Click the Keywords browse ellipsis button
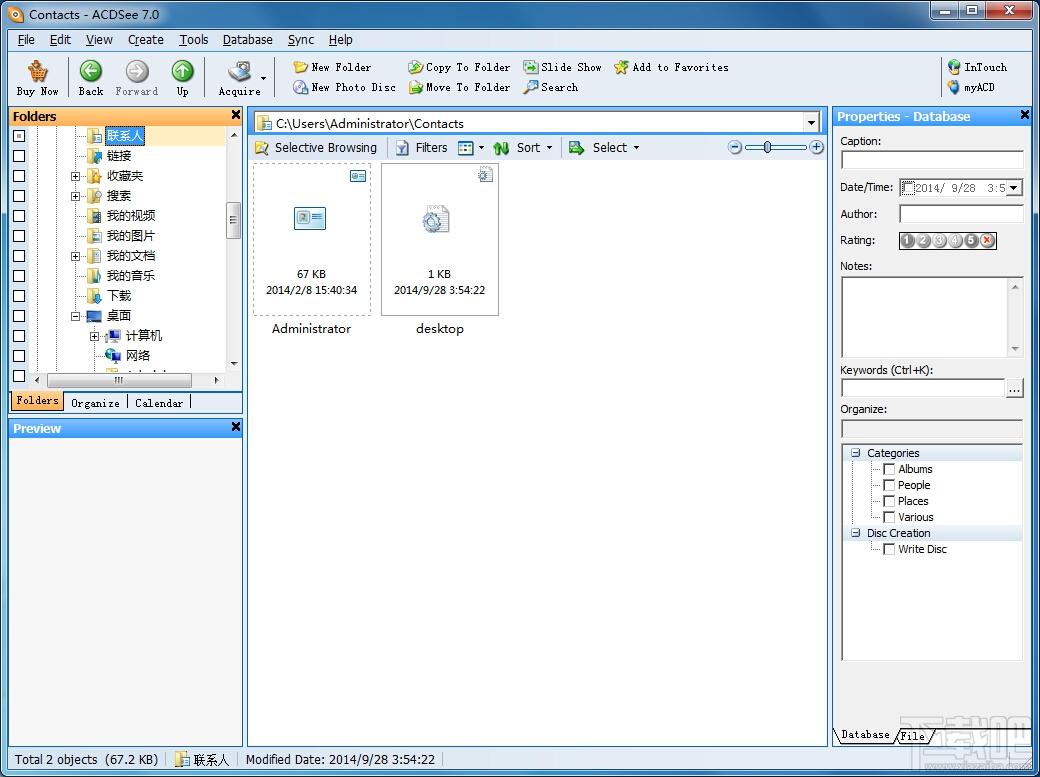The image size is (1040, 777). point(1014,389)
